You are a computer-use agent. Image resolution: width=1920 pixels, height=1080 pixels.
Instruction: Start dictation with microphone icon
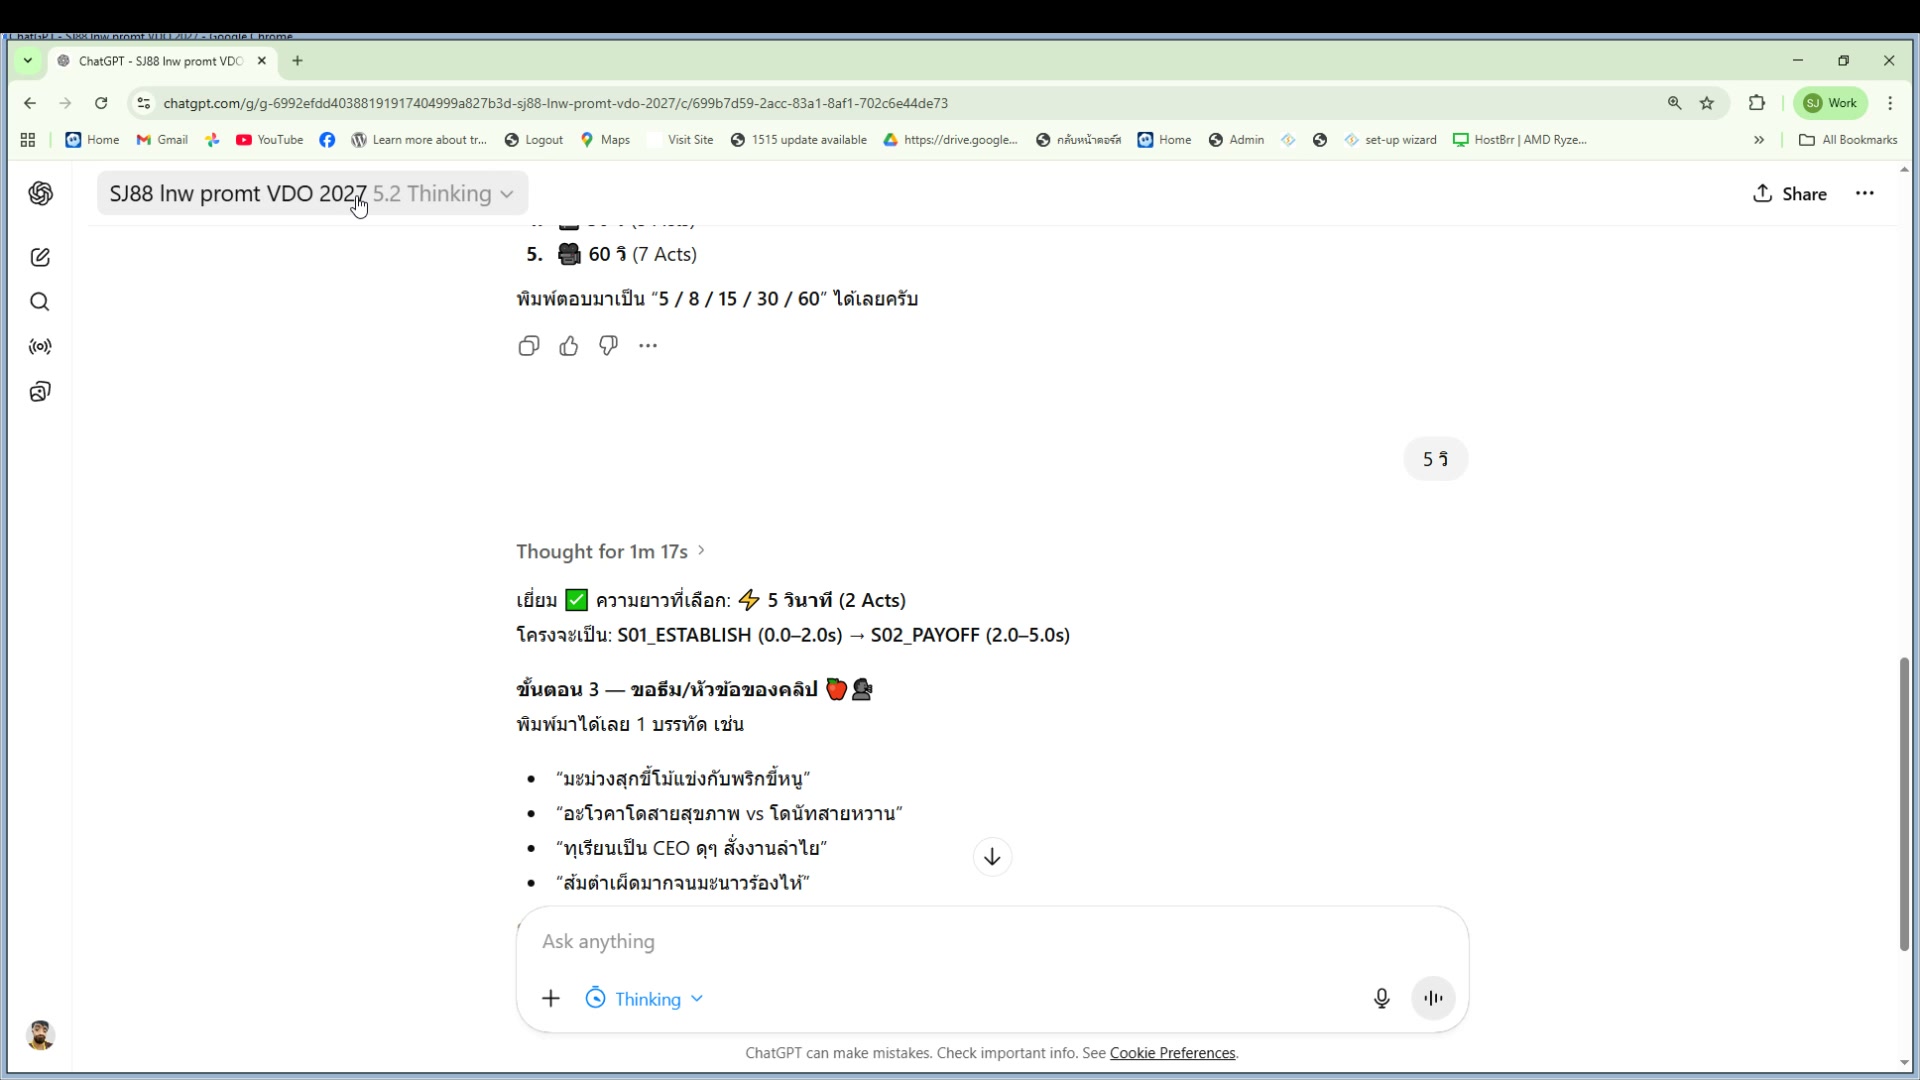tap(1381, 998)
